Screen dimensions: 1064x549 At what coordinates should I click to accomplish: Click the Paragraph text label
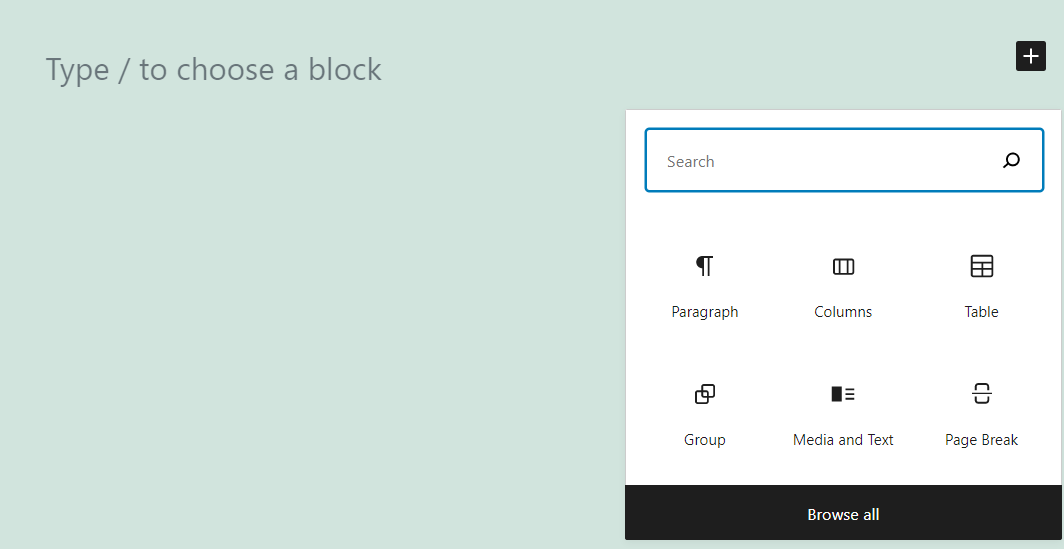point(705,312)
